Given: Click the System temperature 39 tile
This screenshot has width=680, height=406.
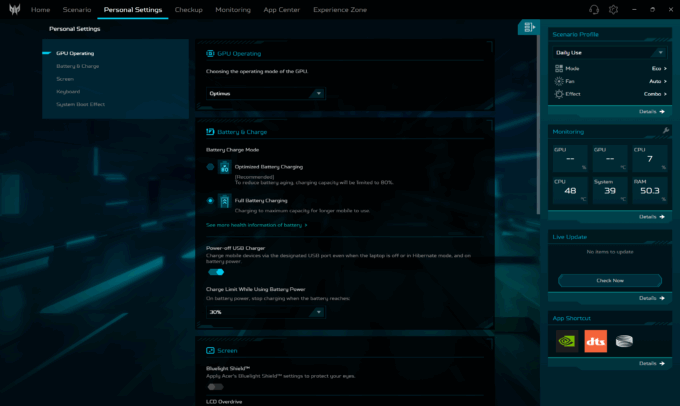Looking at the screenshot, I should click(x=610, y=190).
